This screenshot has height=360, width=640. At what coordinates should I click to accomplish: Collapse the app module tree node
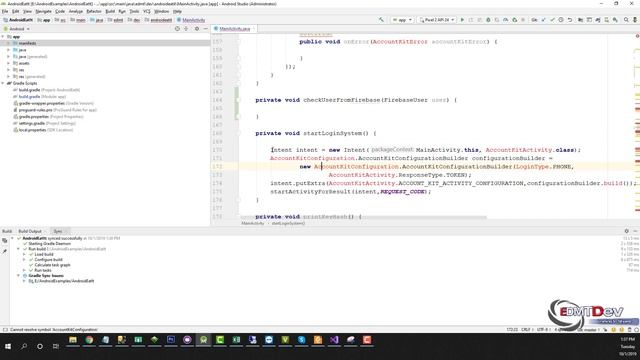3,37
